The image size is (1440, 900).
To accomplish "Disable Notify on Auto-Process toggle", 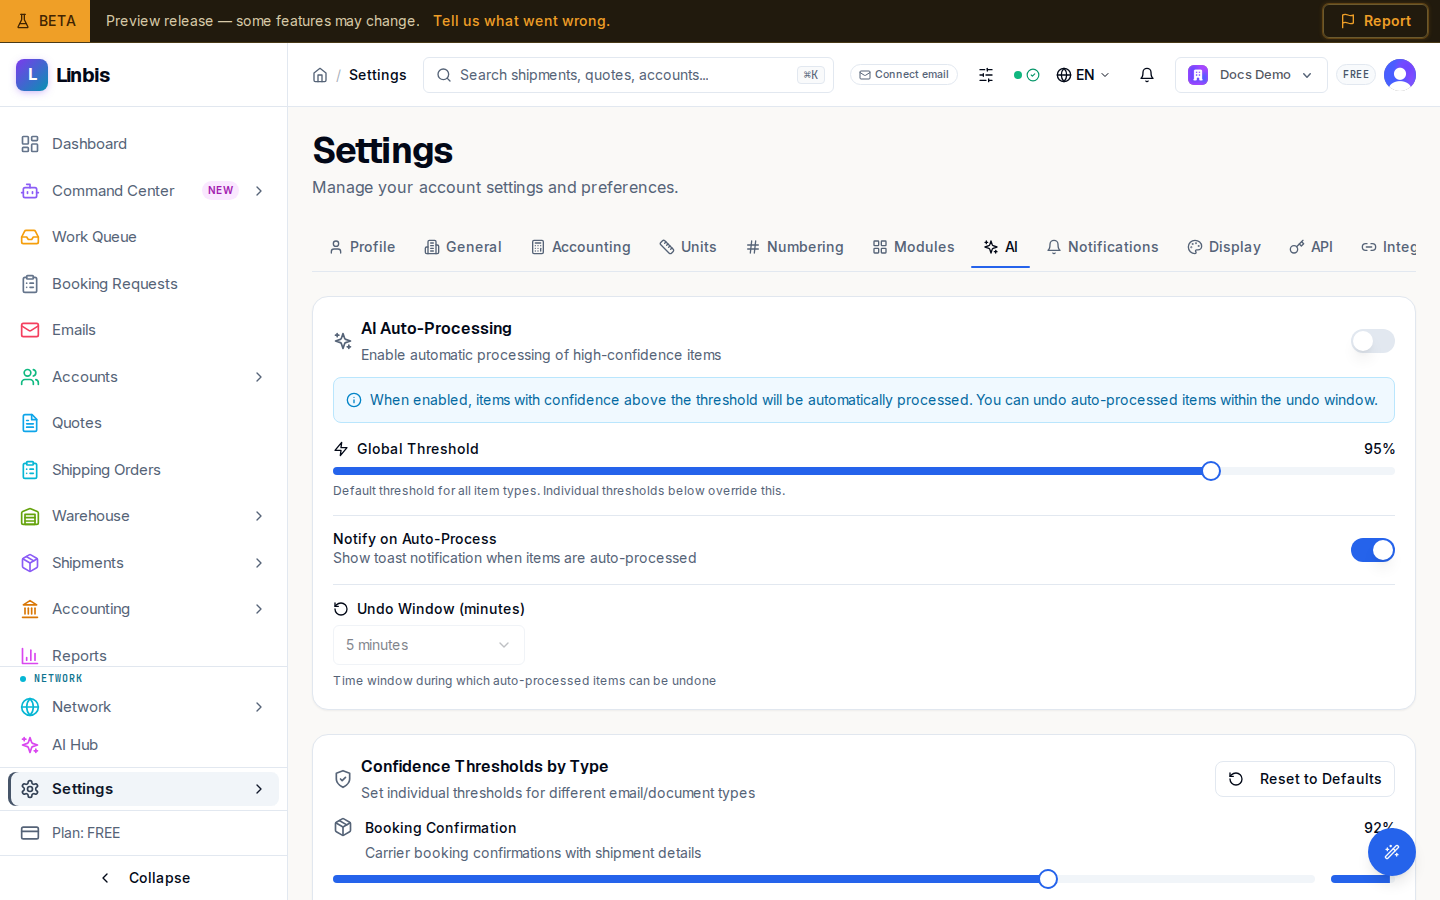I will coord(1372,550).
